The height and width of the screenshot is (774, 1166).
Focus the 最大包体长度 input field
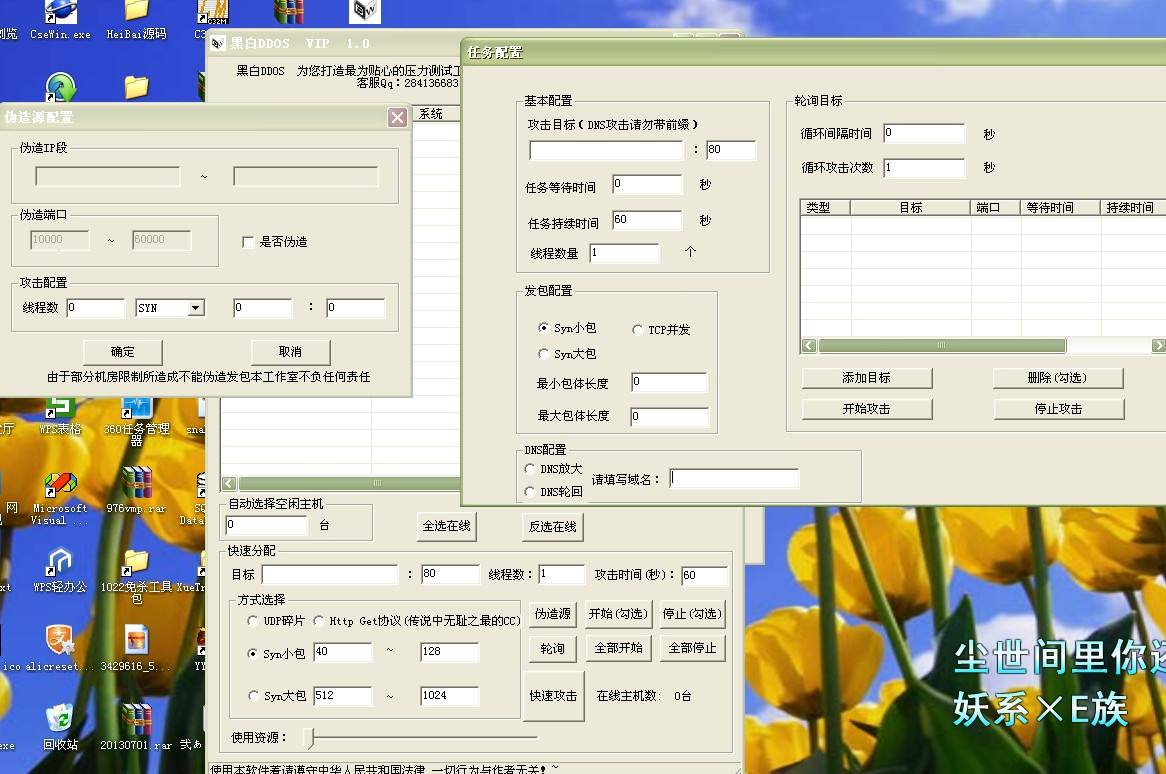pyautogui.click(x=669, y=417)
